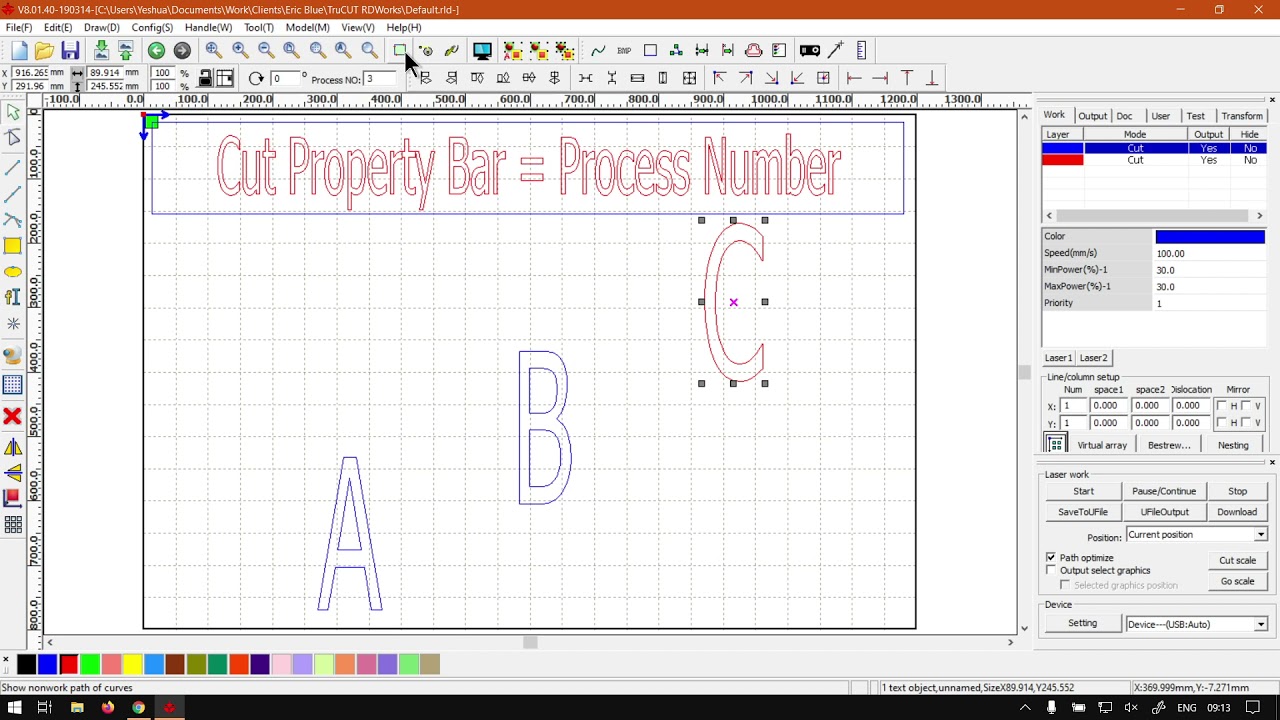Open the Draw menu
This screenshot has height=720, width=1280.
coord(101,27)
